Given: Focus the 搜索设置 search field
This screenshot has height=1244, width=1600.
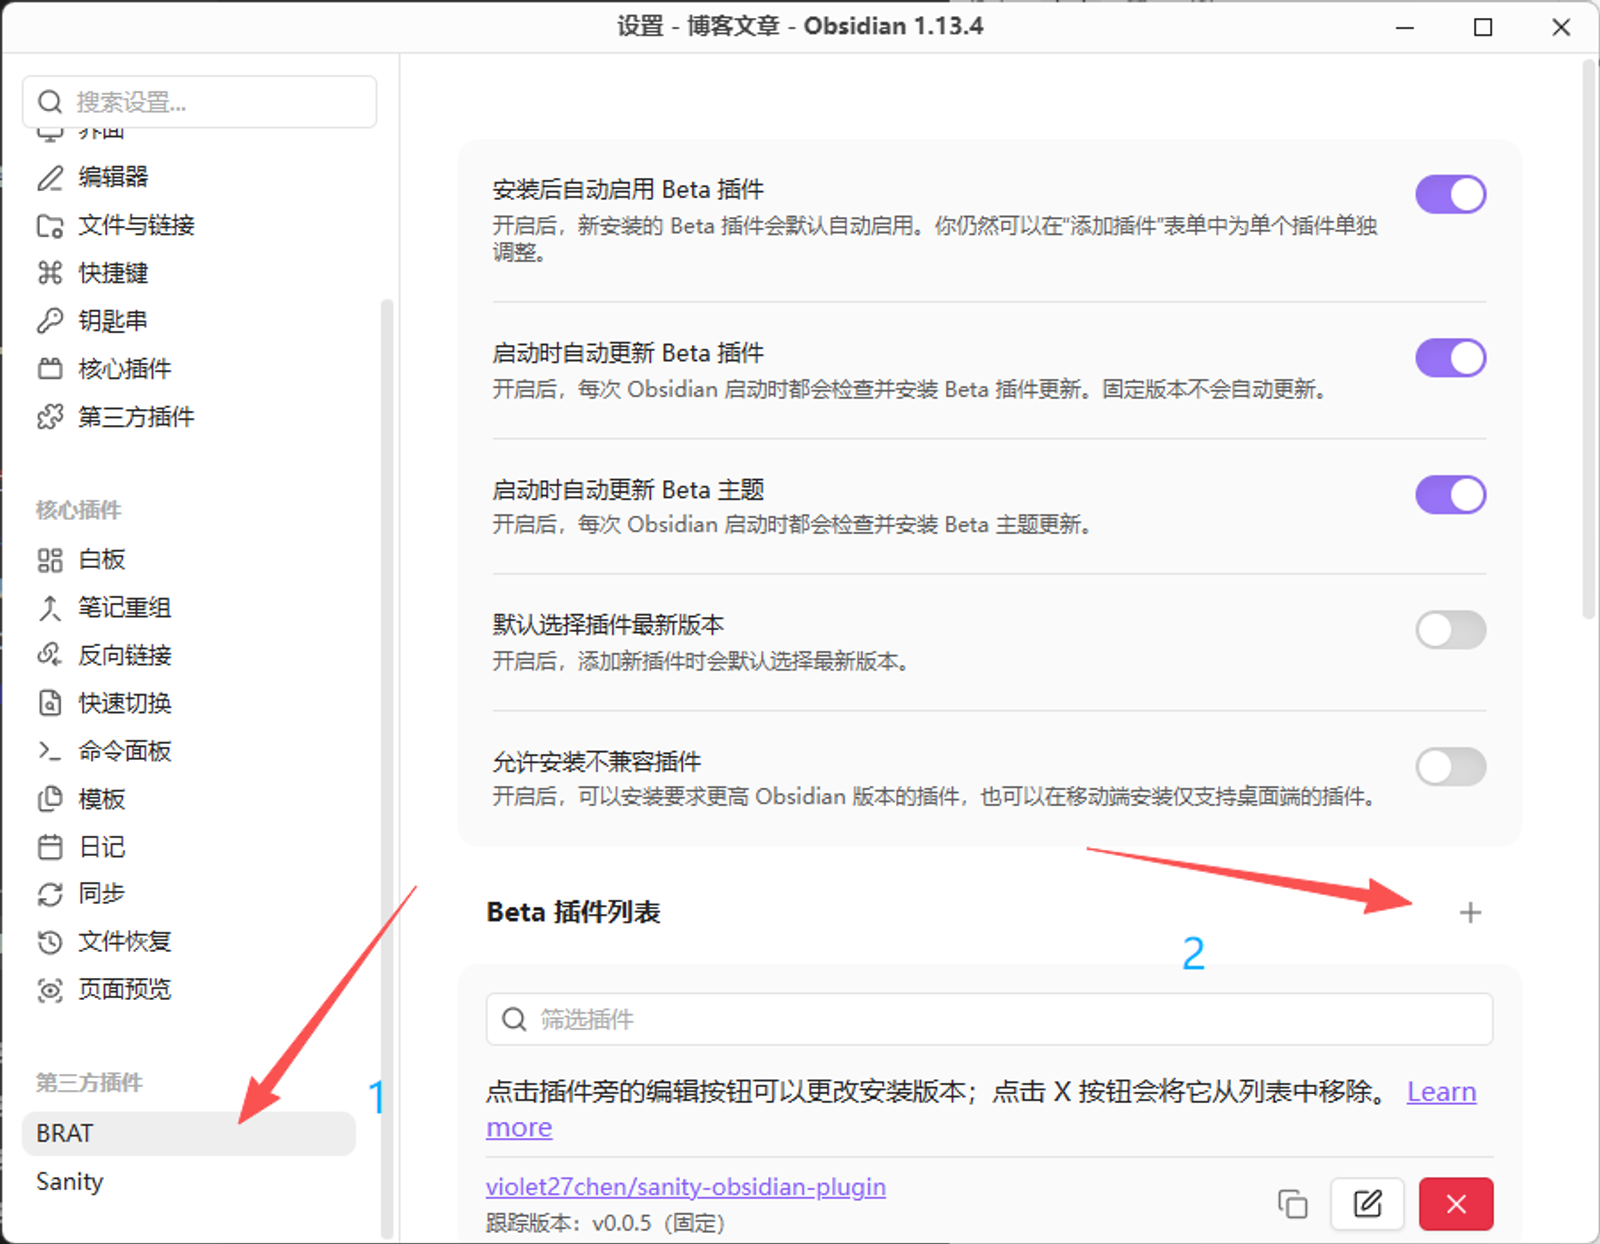Looking at the screenshot, I should [199, 102].
